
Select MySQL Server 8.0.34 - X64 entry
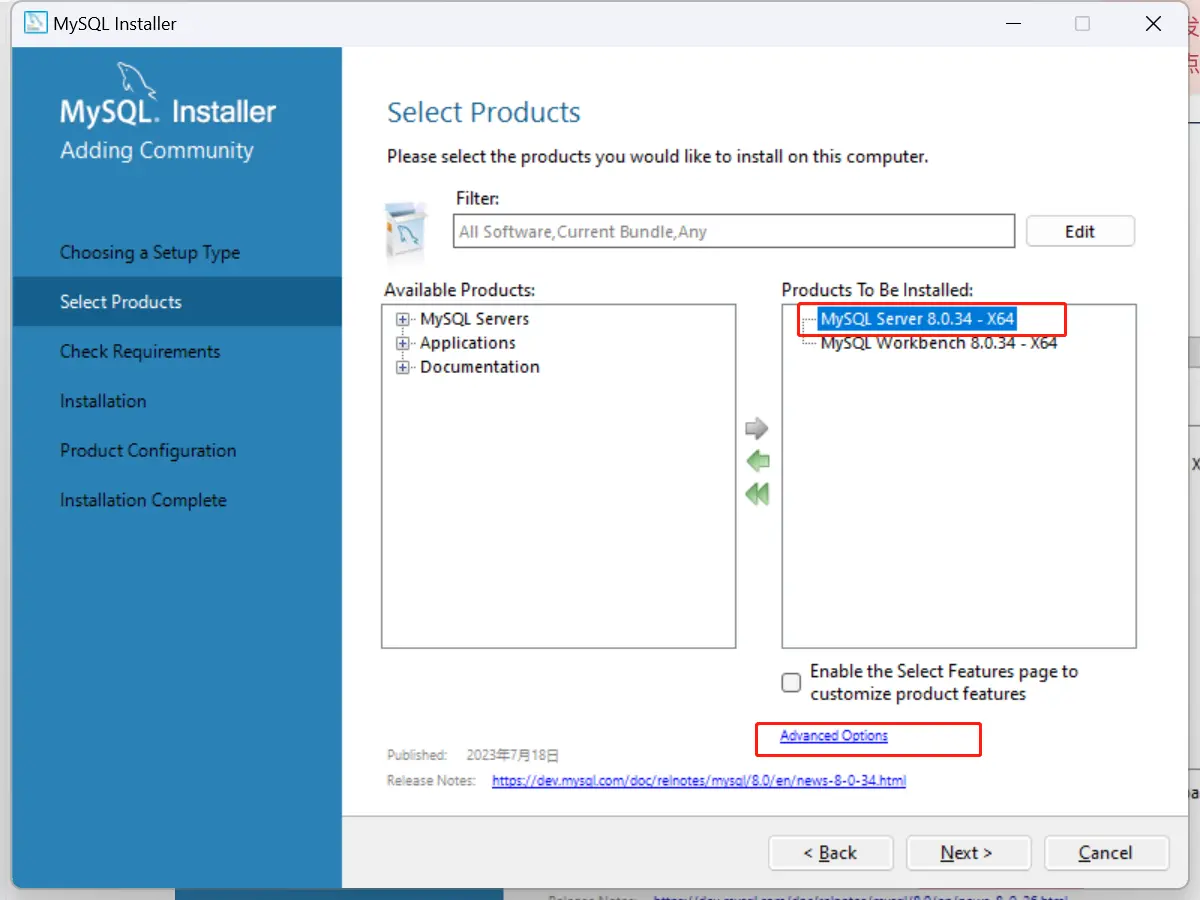click(x=917, y=319)
